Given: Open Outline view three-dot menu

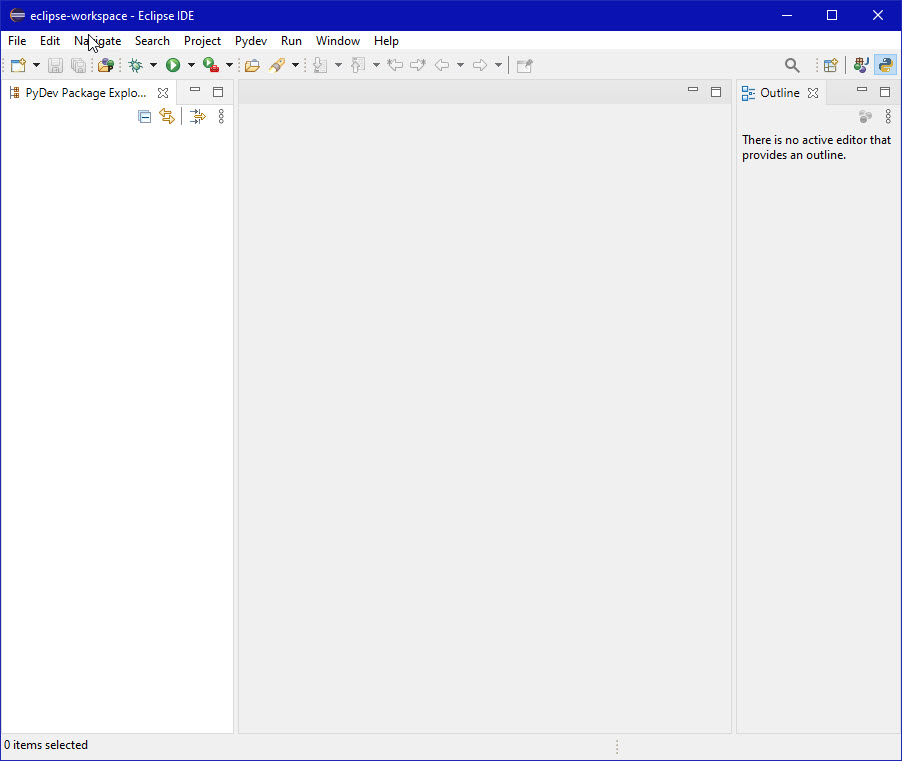Looking at the screenshot, I should pyautogui.click(x=888, y=117).
